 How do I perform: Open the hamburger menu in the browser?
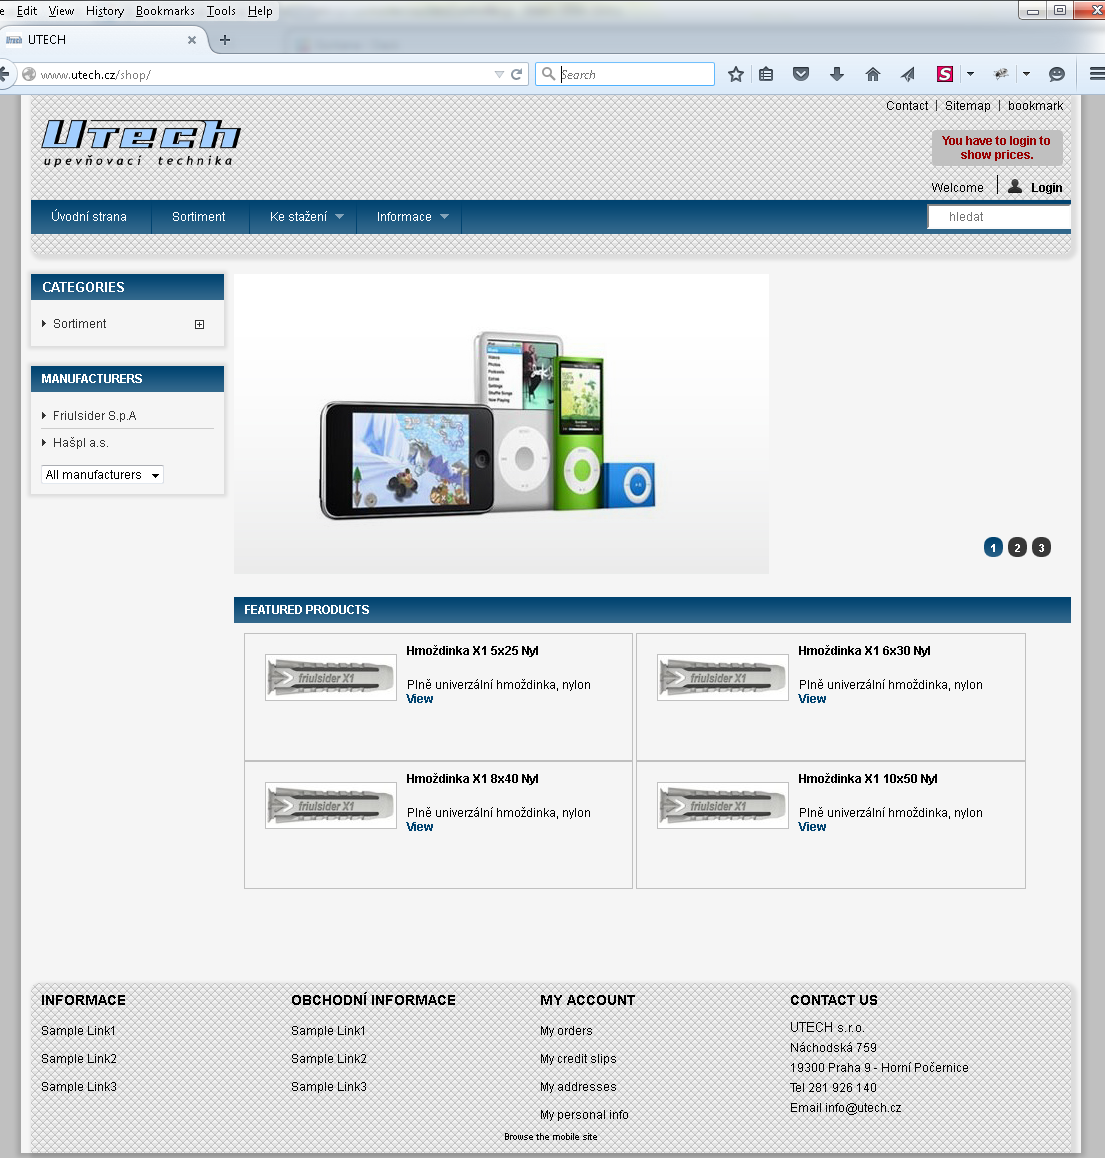pyautogui.click(x=1096, y=74)
